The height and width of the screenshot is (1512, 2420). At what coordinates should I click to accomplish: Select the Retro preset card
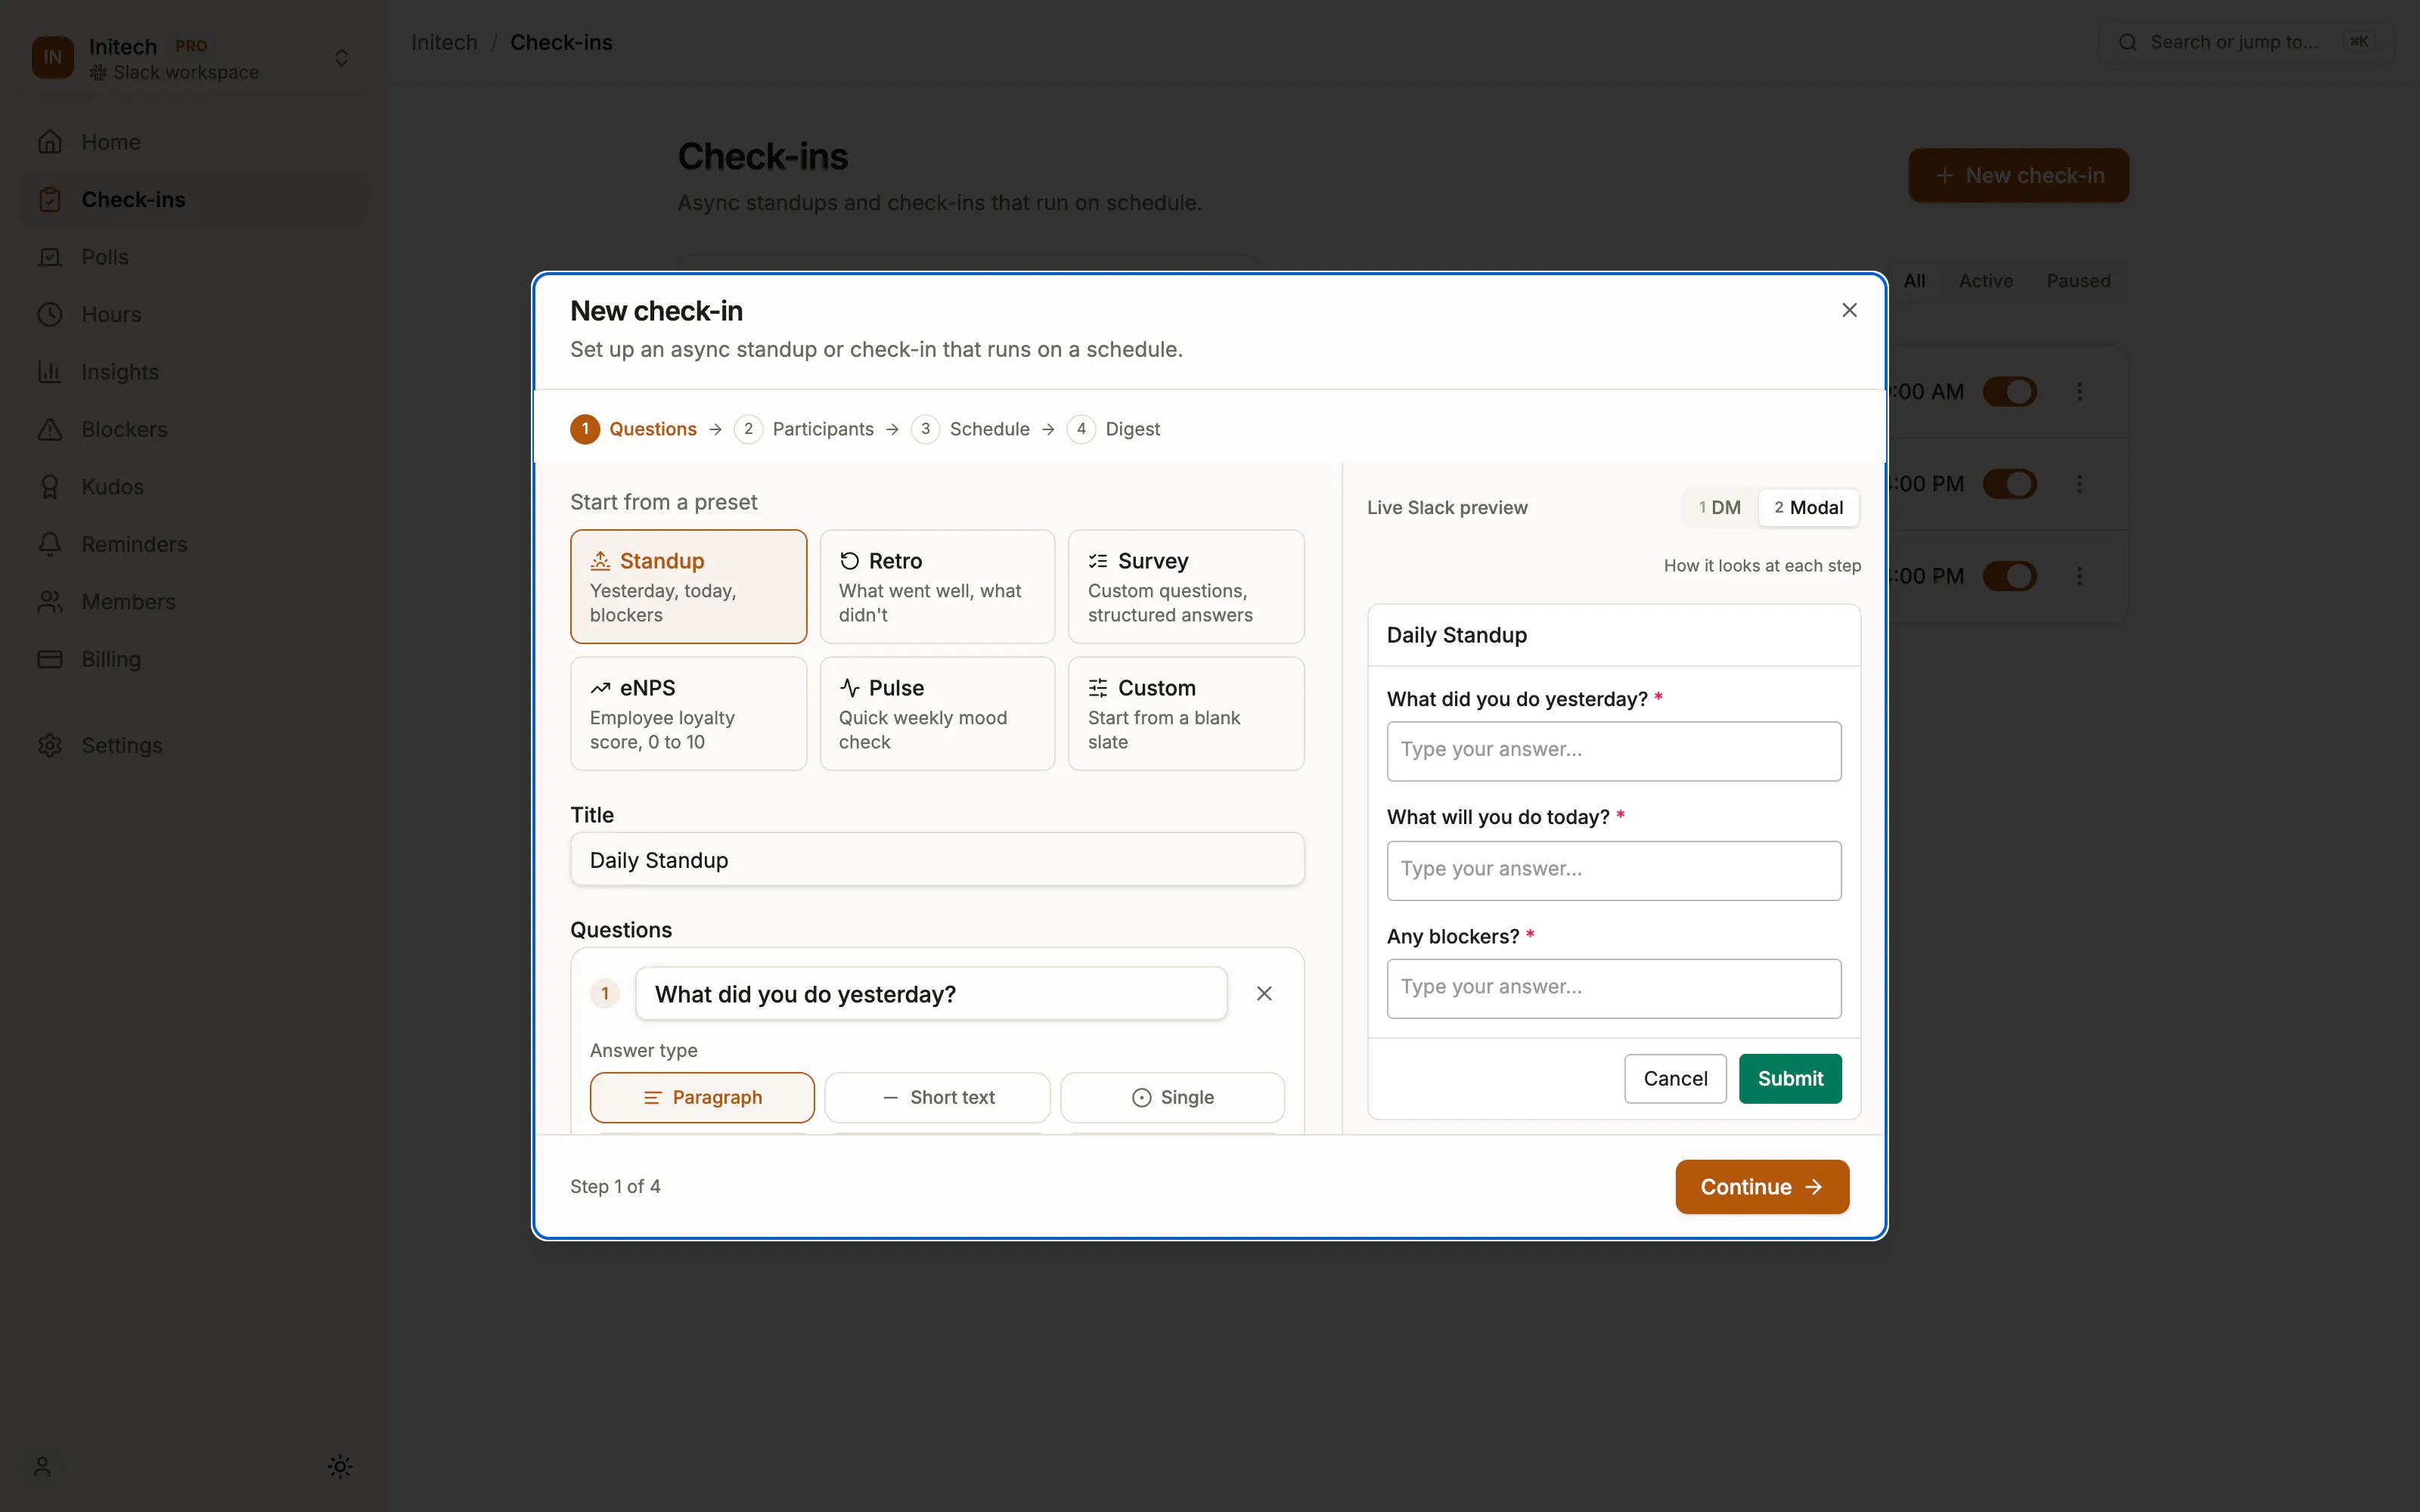(937, 586)
